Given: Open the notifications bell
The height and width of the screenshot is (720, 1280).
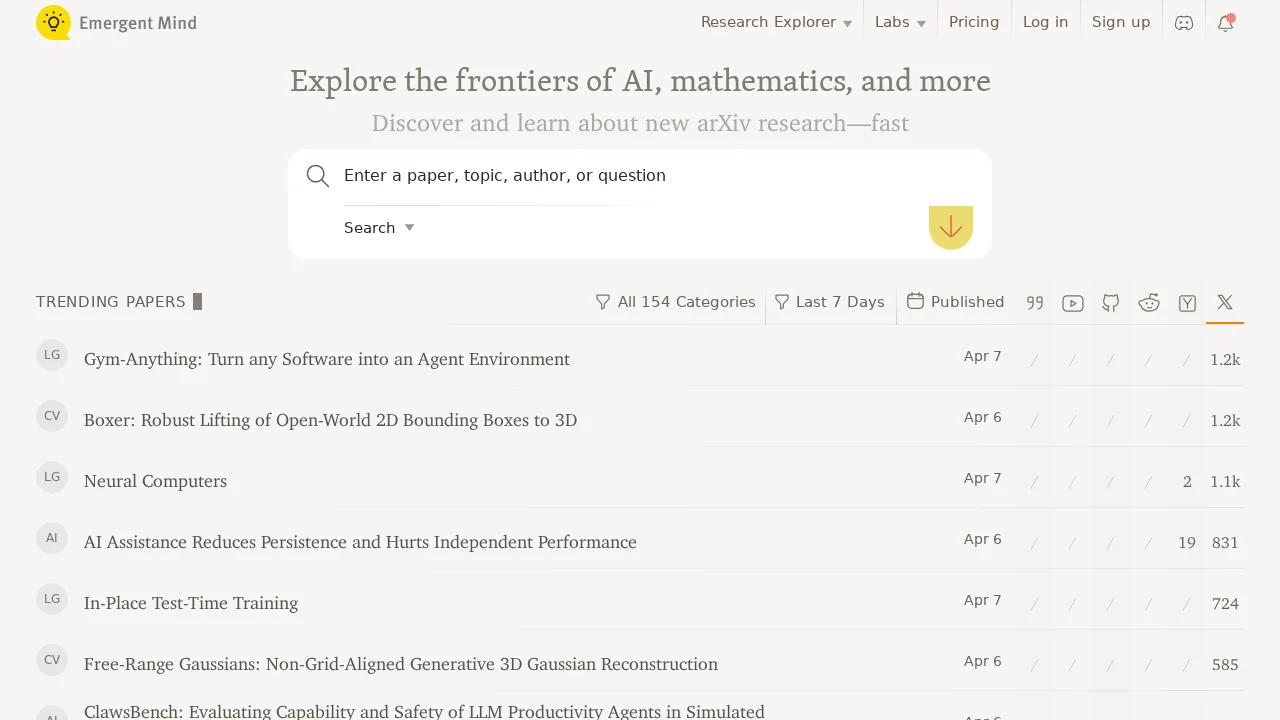Looking at the screenshot, I should (x=1226, y=22).
